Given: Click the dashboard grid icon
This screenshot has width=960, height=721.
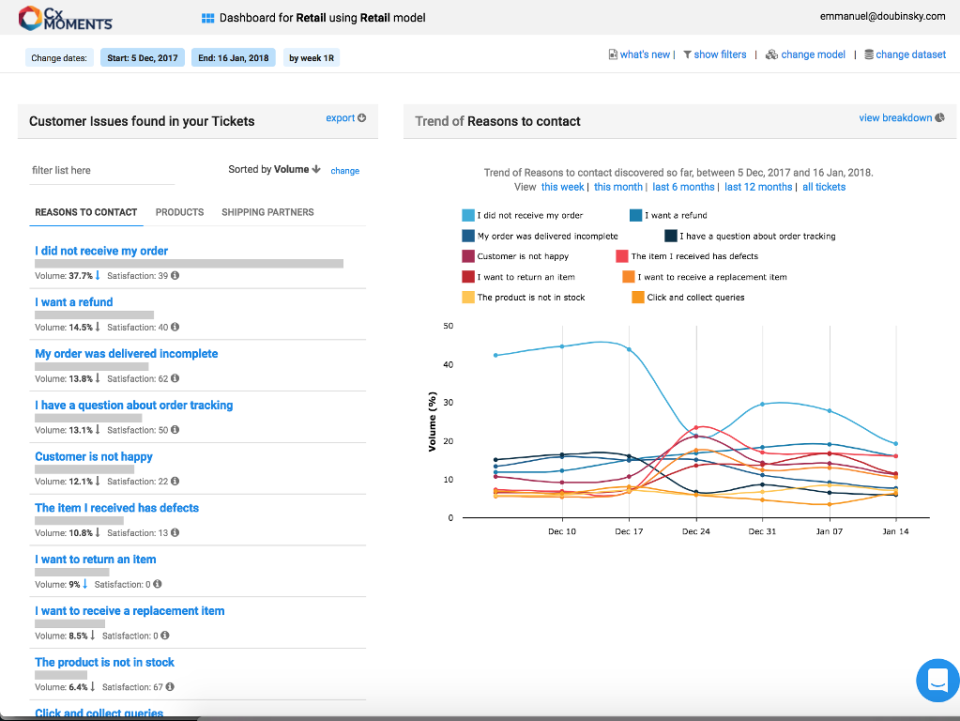Looking at the screenshot, I should point(208,18).
